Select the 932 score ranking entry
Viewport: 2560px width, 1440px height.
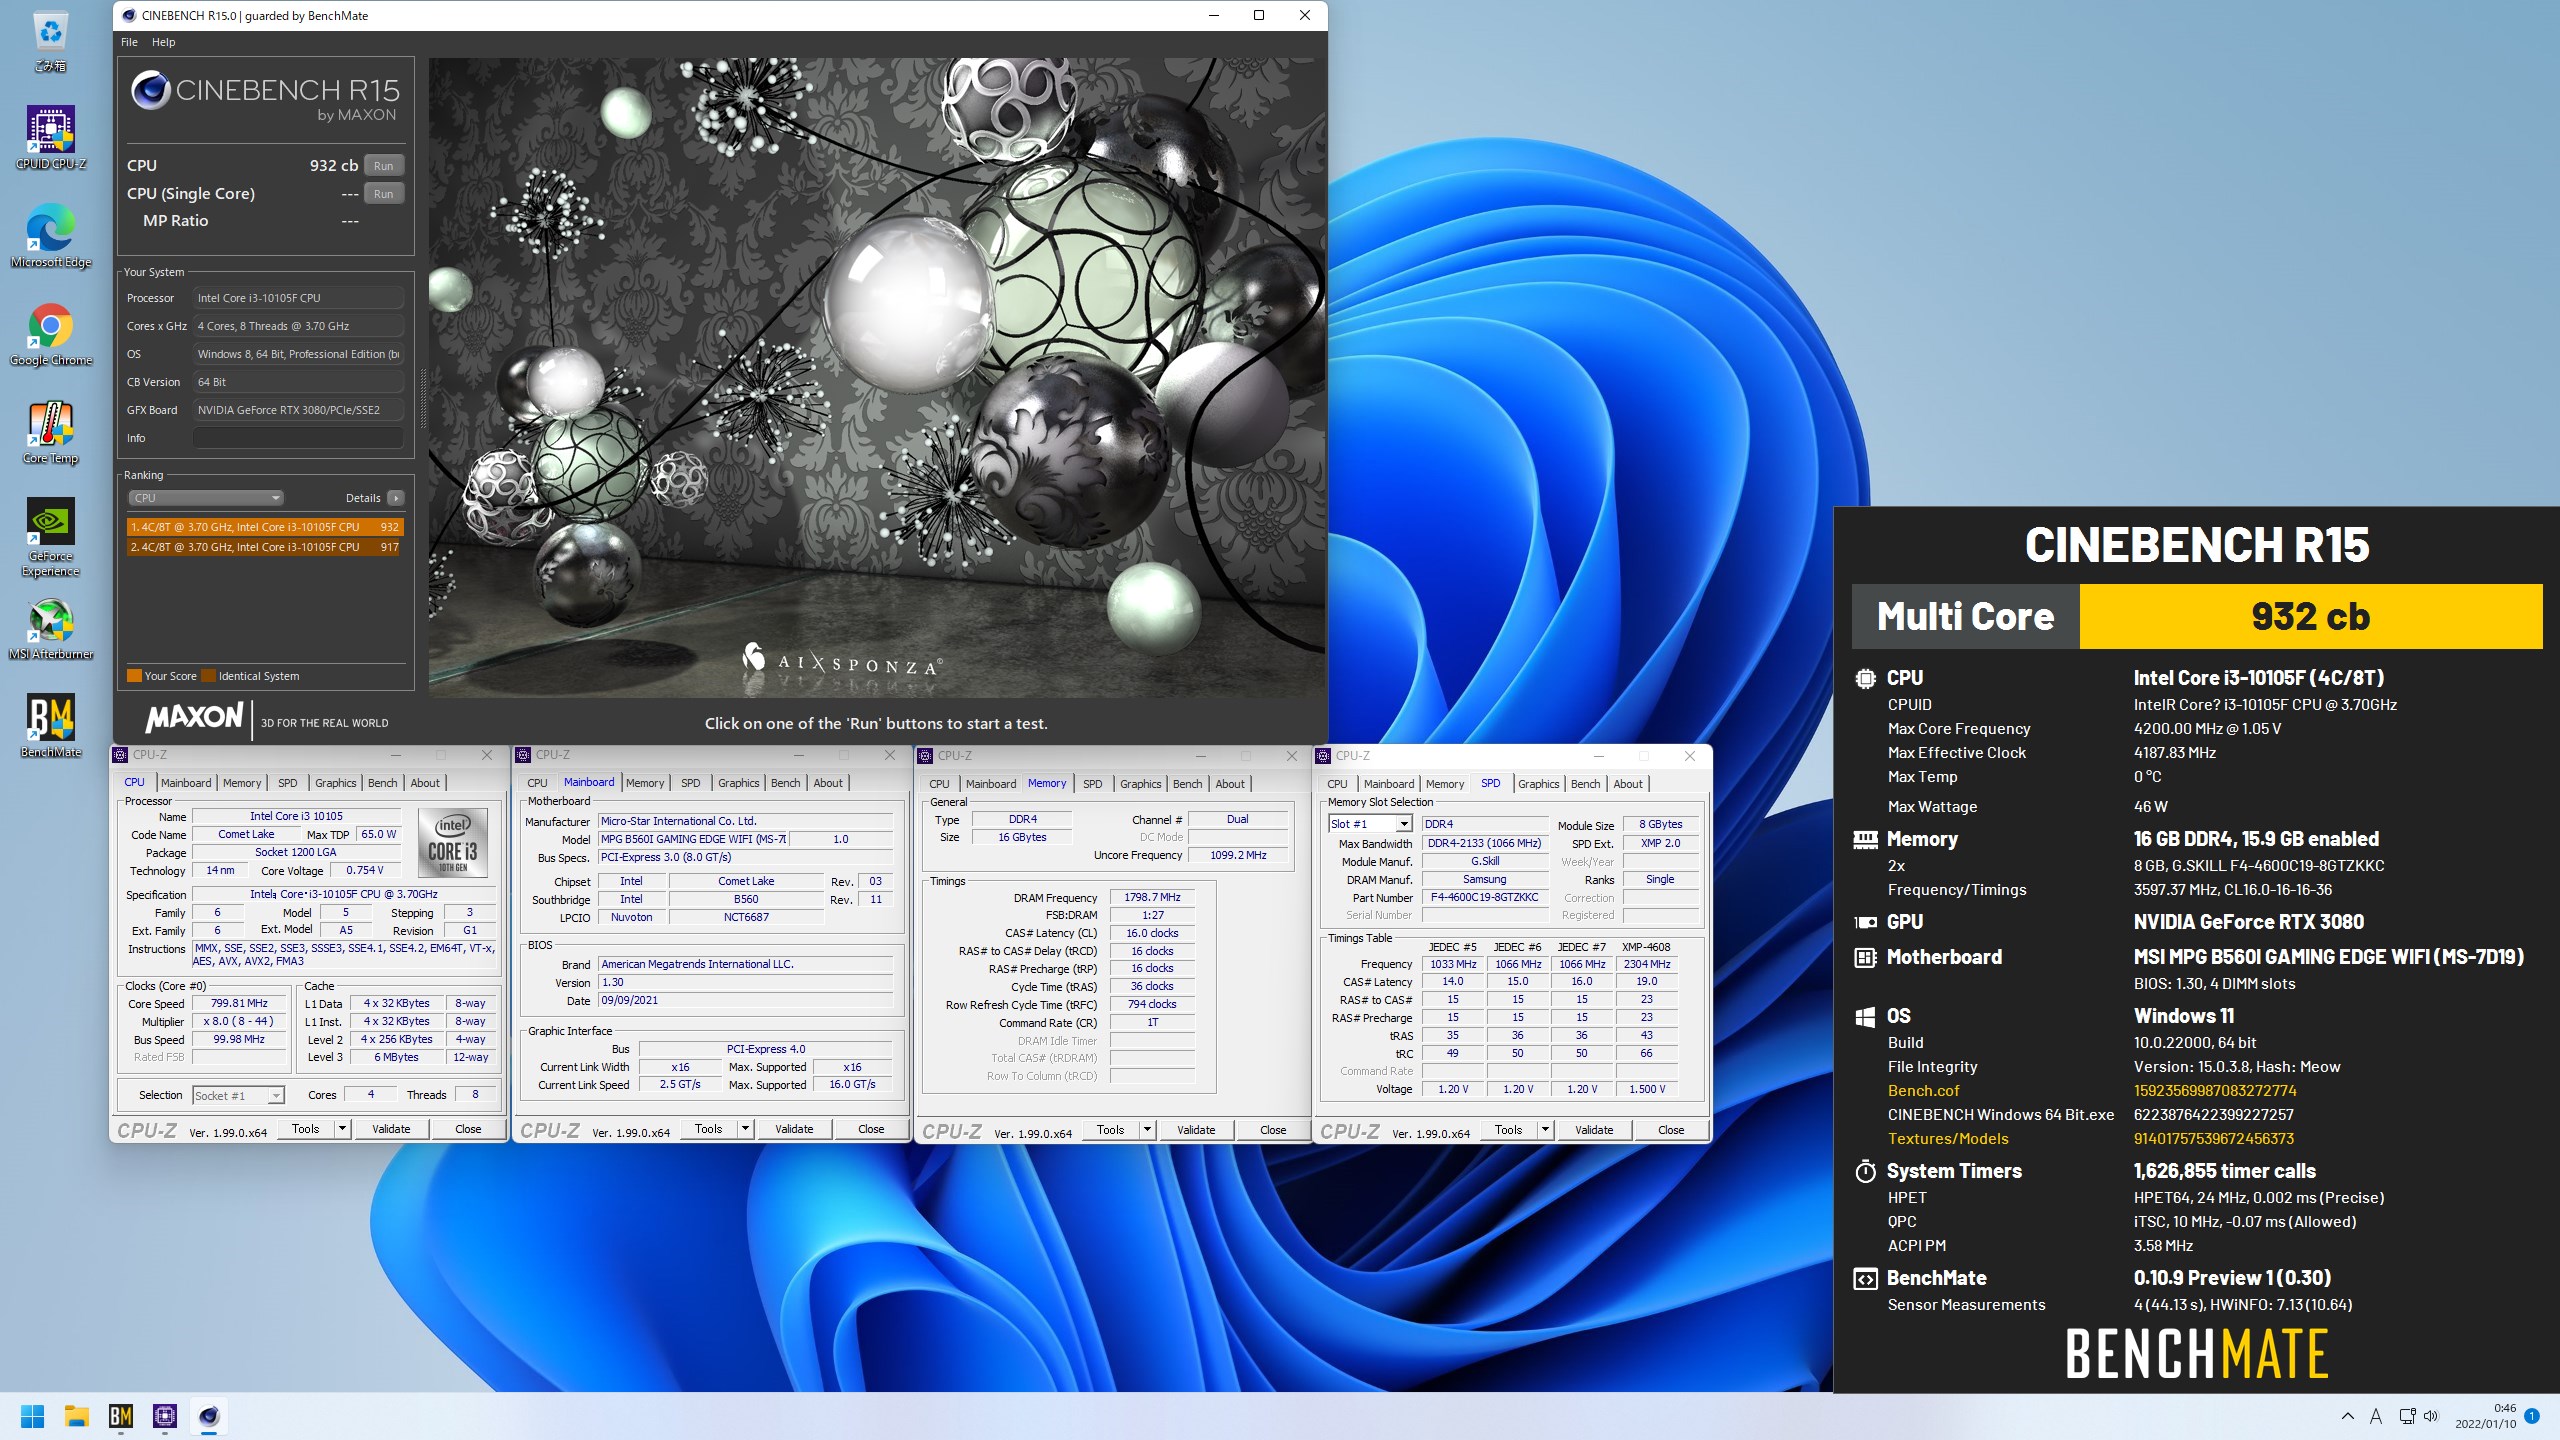coord(265,527)
